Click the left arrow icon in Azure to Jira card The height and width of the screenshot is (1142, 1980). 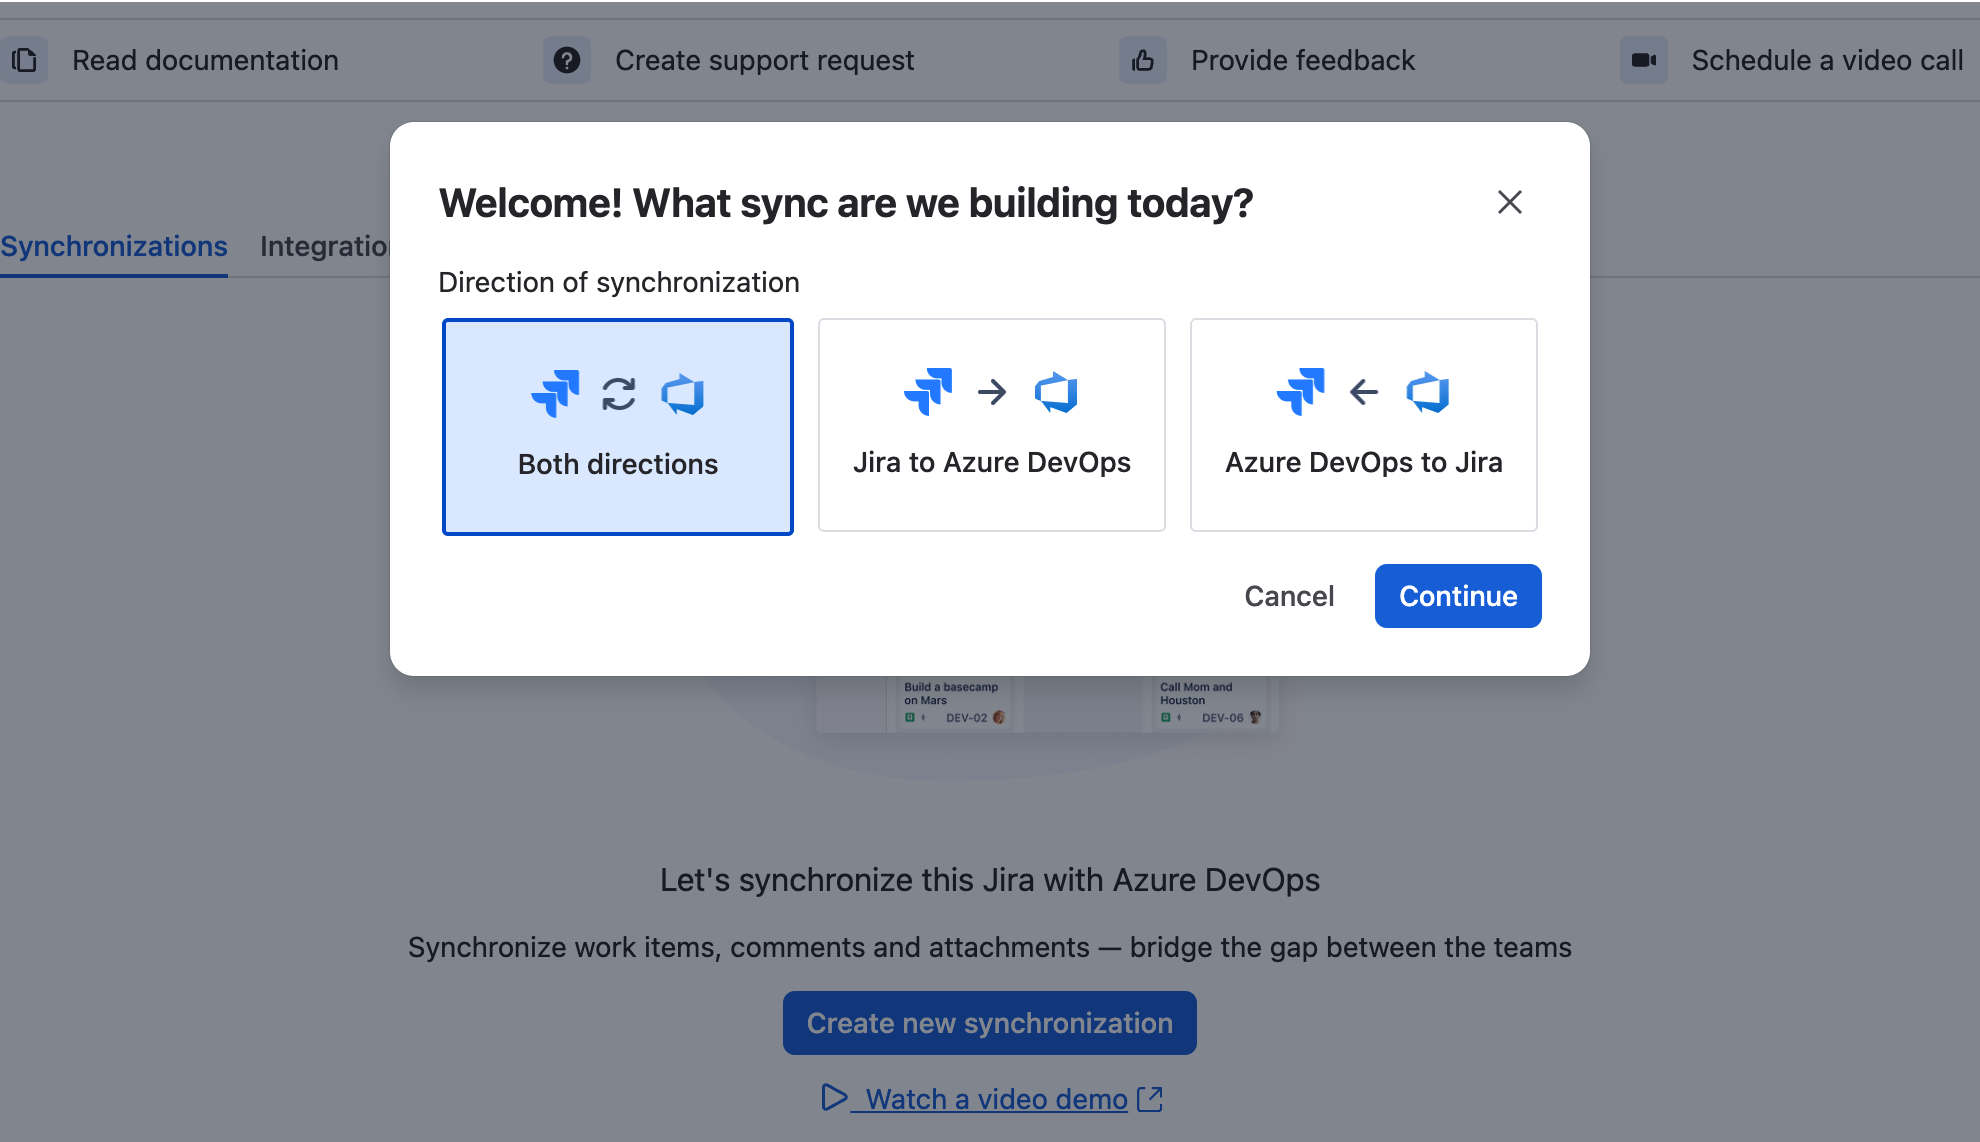coord(1364,392)
